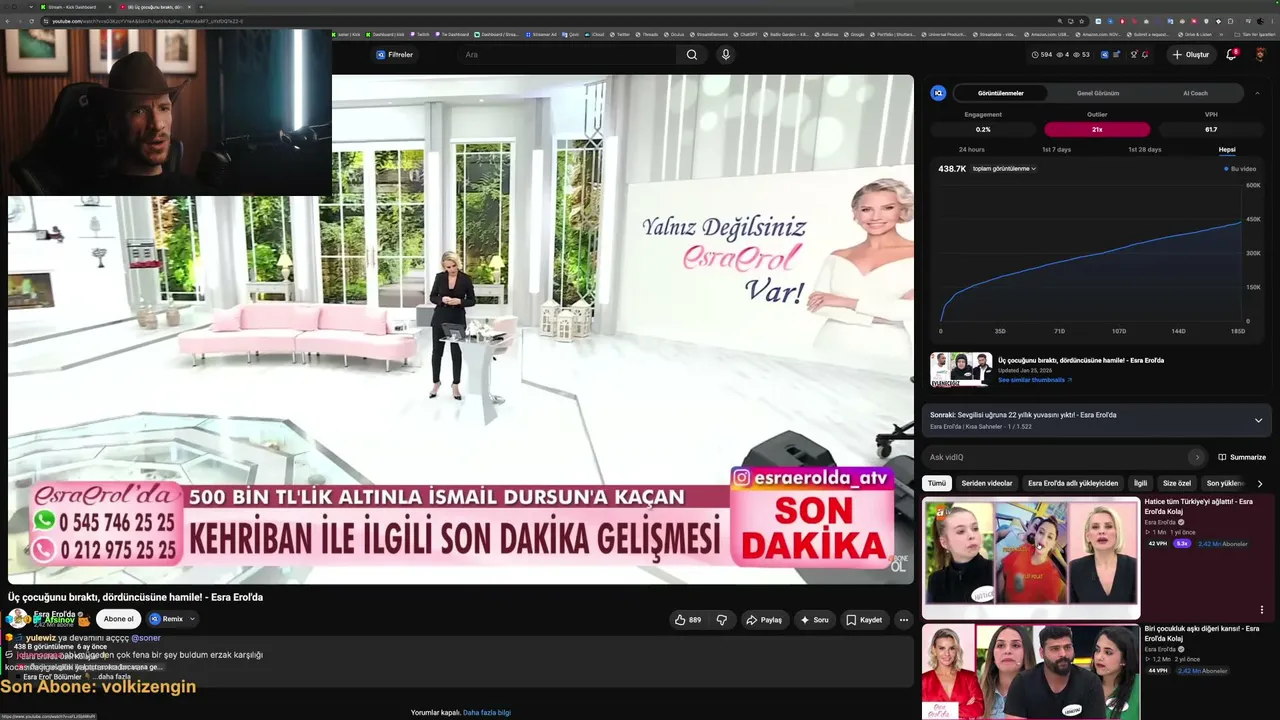
Task: Click the vidIQ logo icon in panel
Action: coord(938,93)
